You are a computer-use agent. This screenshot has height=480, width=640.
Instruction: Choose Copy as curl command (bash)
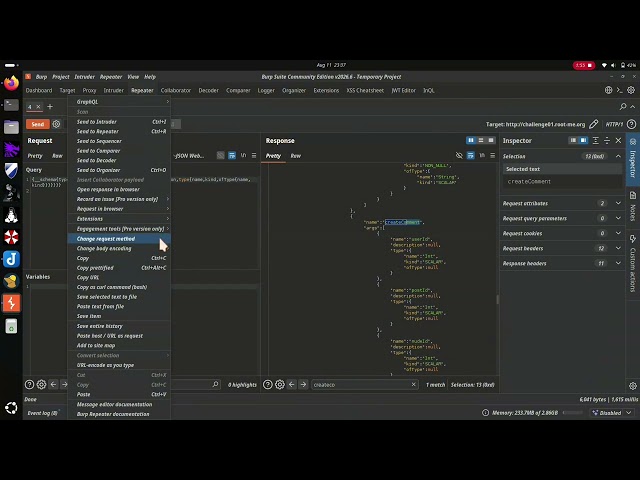point(119,287)
